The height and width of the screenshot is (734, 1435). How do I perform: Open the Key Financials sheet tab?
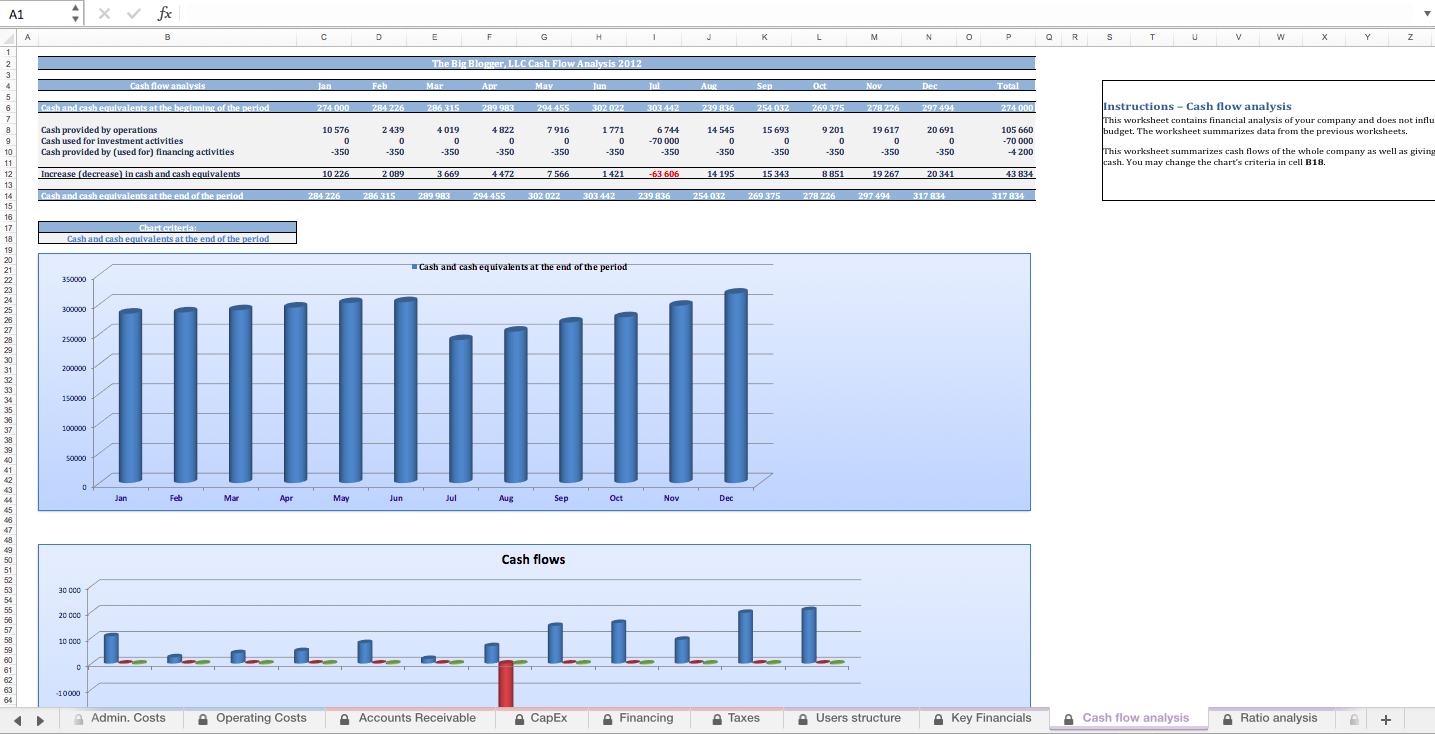(x=983, y=718)
